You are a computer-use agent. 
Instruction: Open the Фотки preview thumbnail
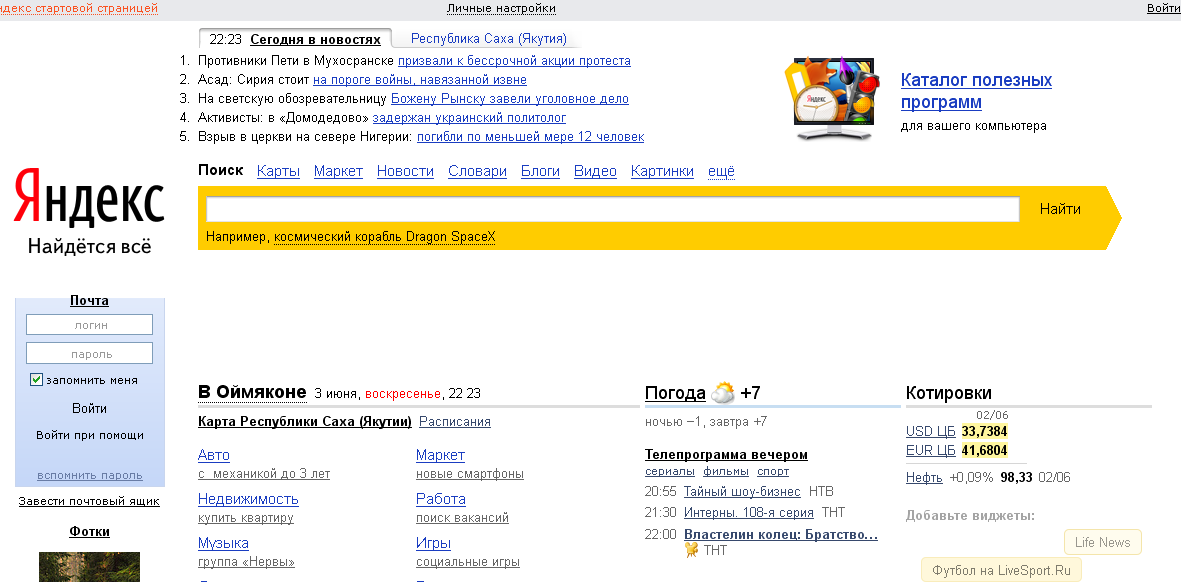(90, 567)
